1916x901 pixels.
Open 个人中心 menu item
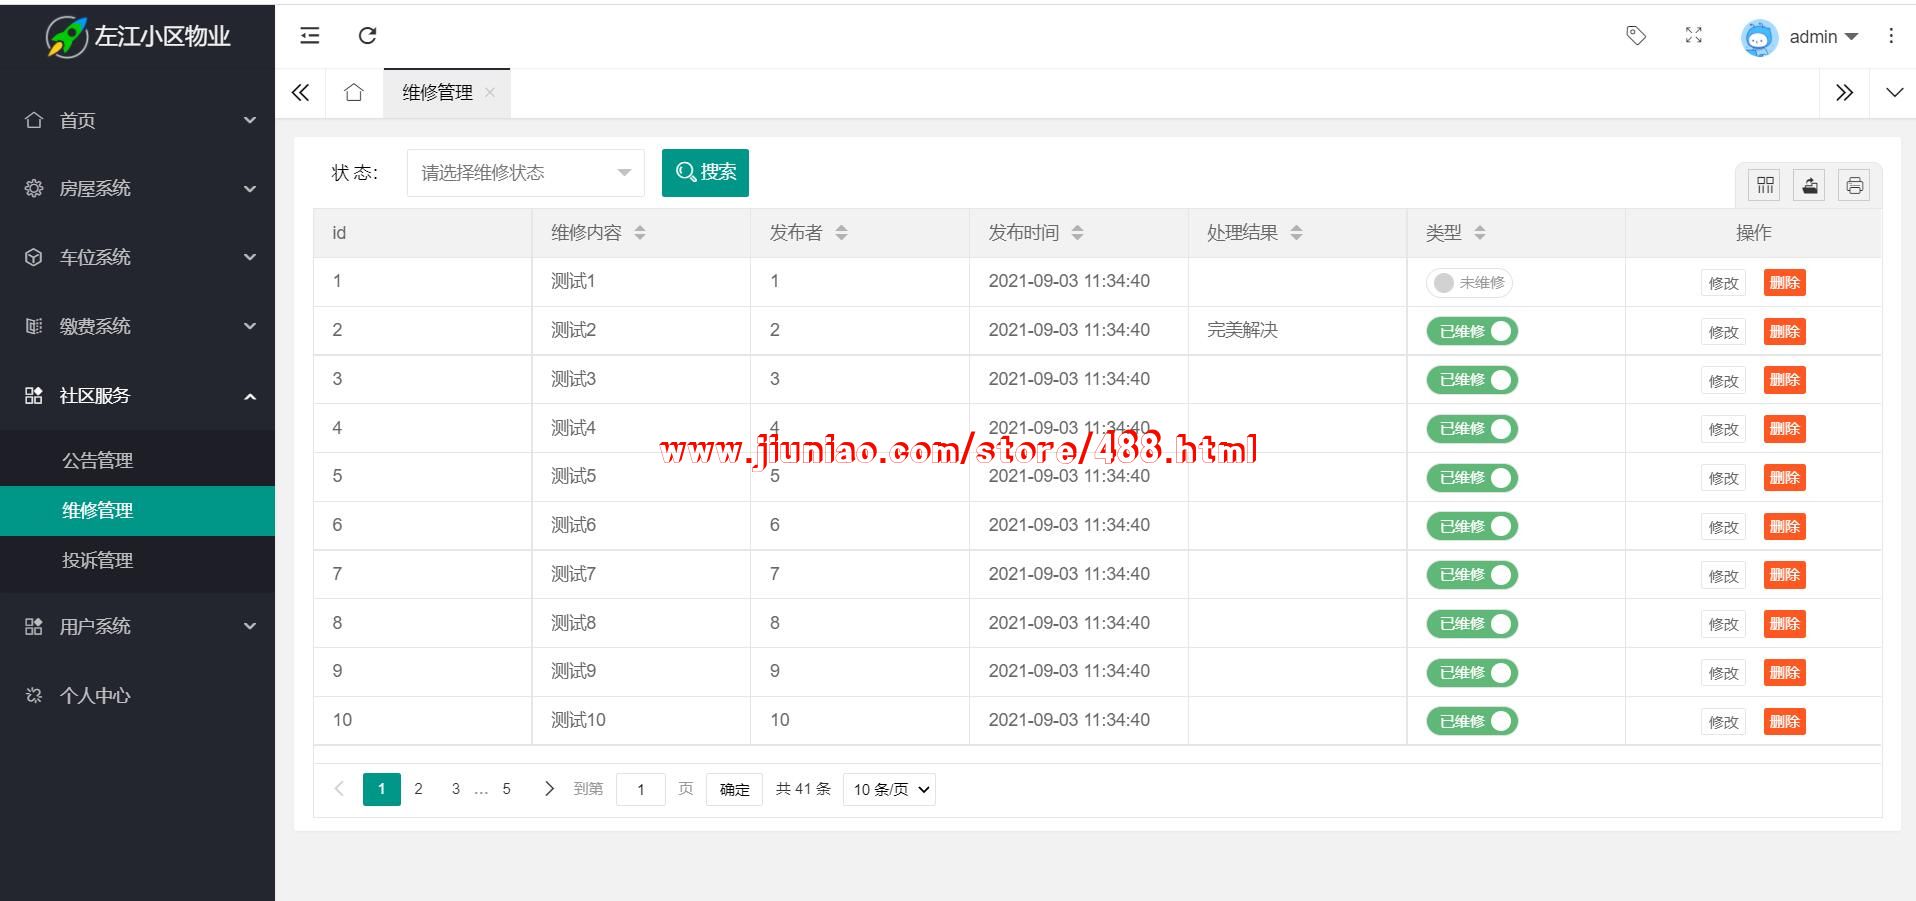pyautogui.click(x=137, y=695)
